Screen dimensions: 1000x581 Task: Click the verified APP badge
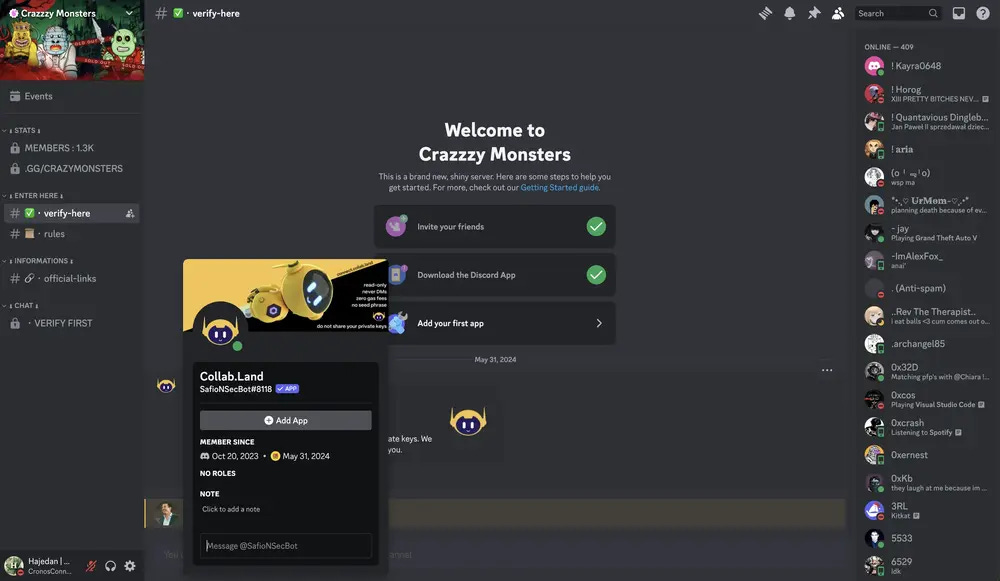(x=287, y=388)
